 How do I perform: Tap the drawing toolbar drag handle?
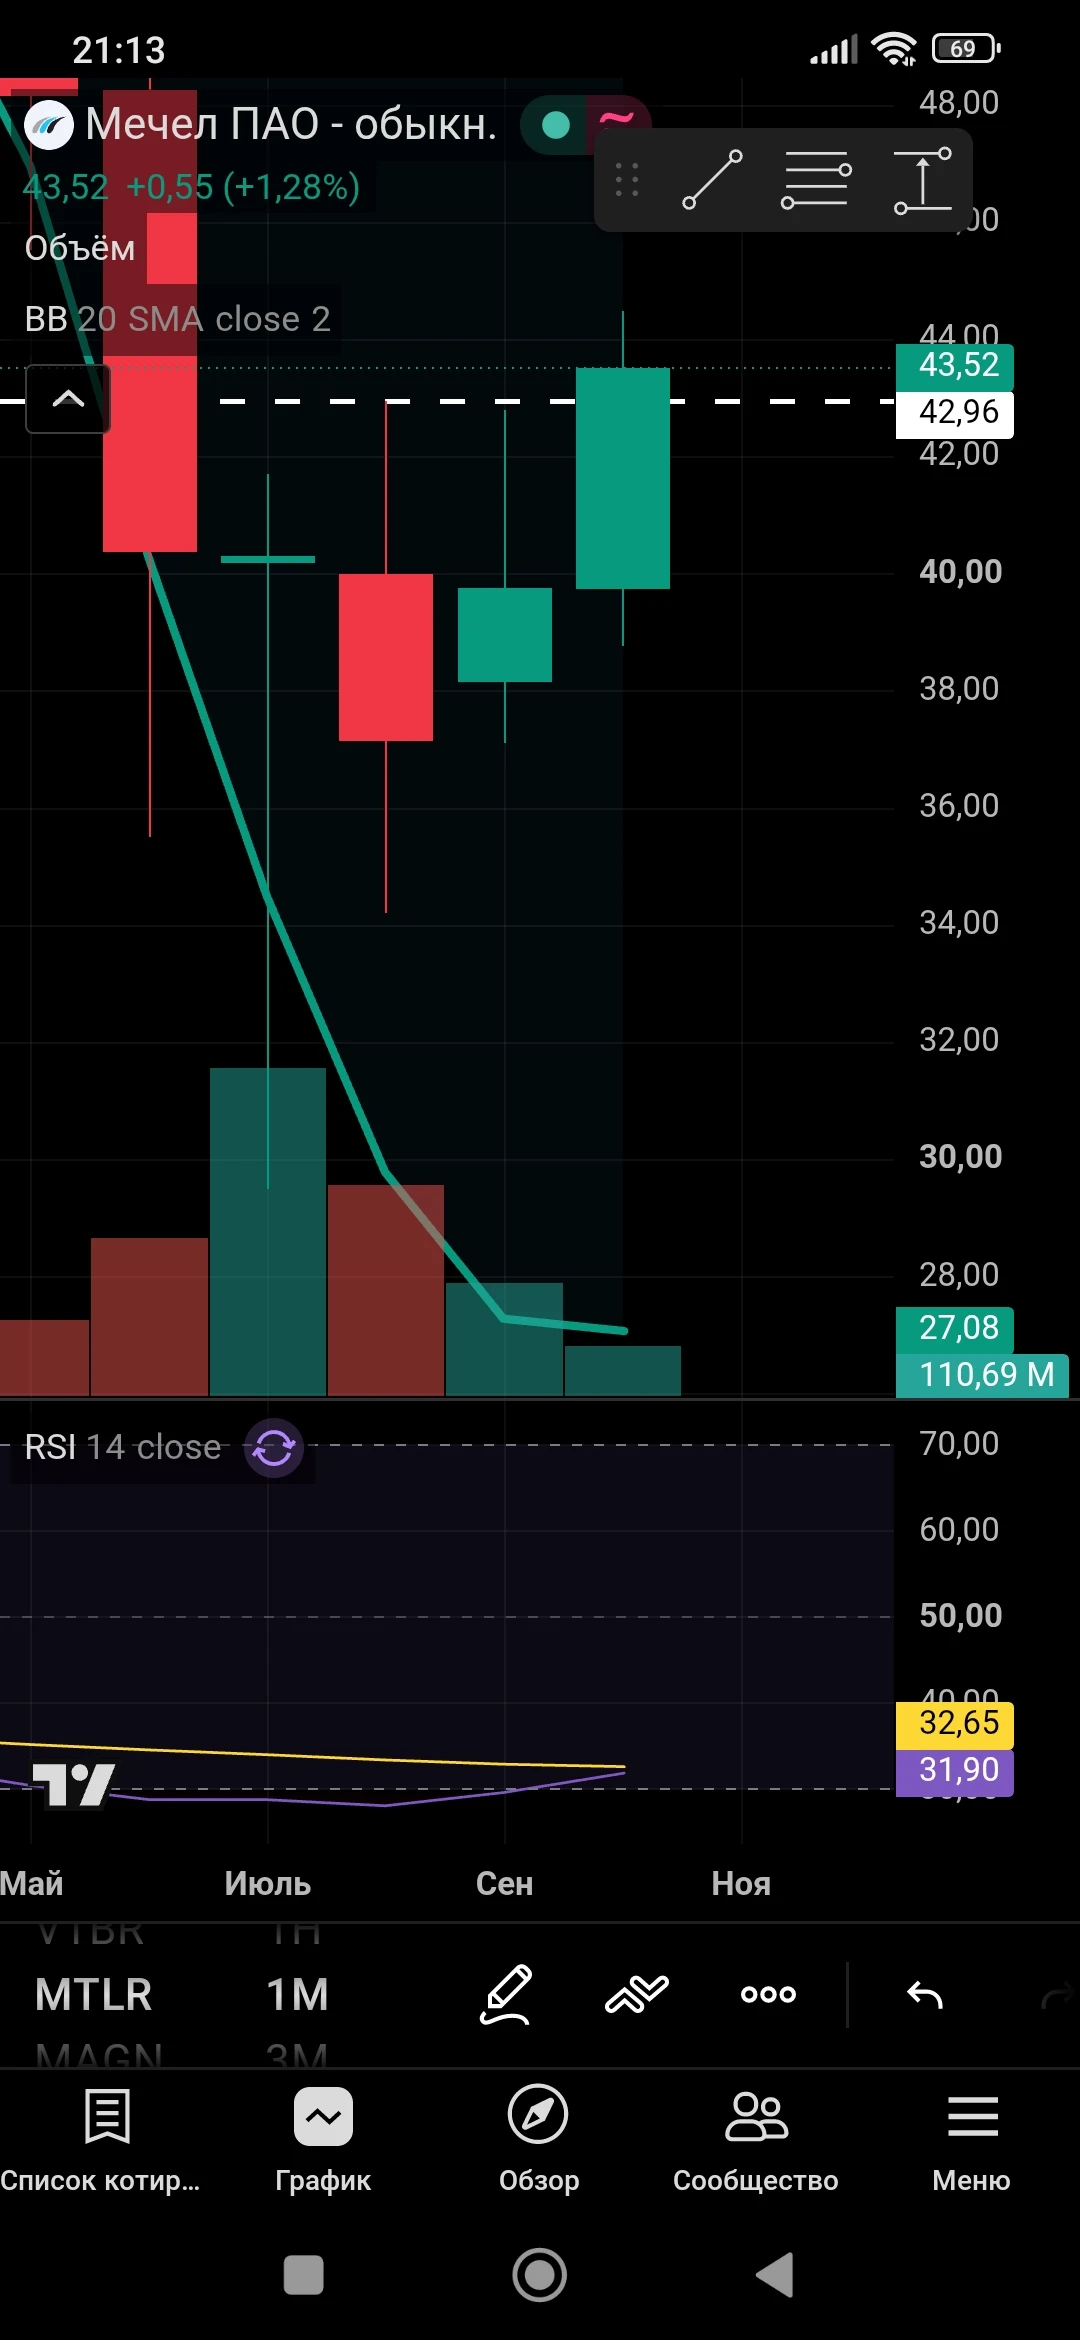click(627, 180)
